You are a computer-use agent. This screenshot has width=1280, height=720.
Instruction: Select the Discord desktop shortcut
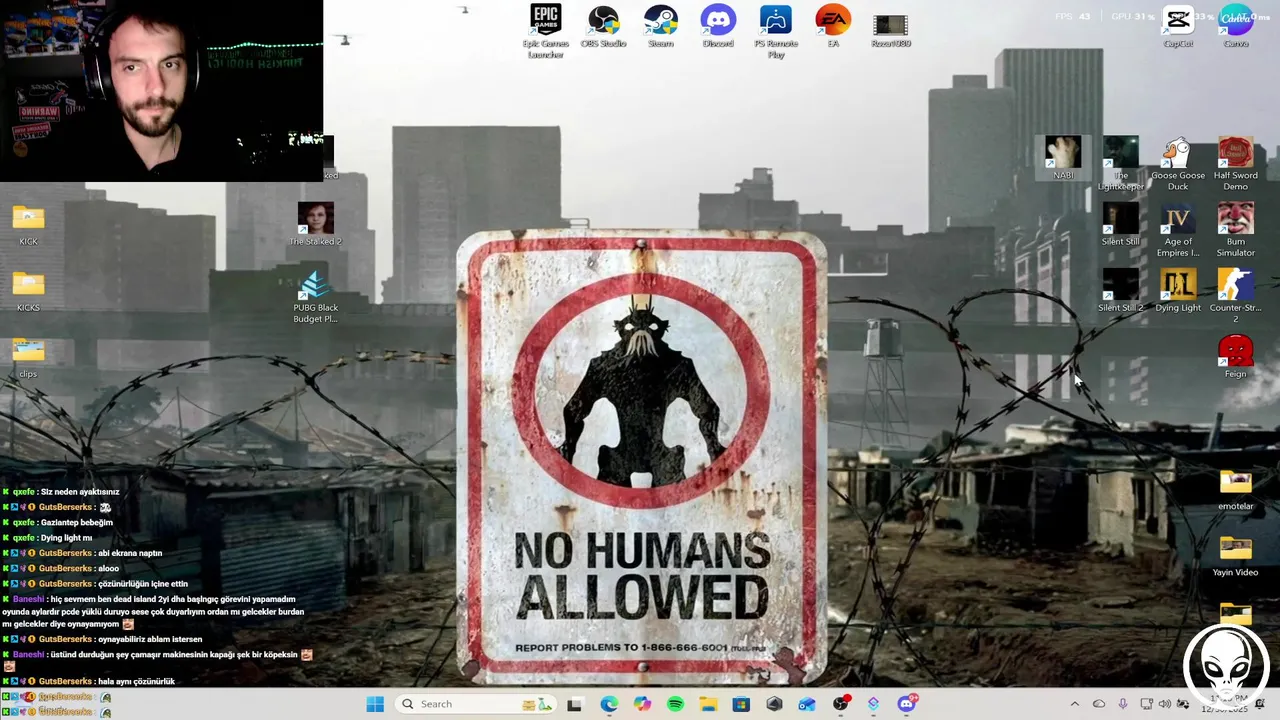718,27
